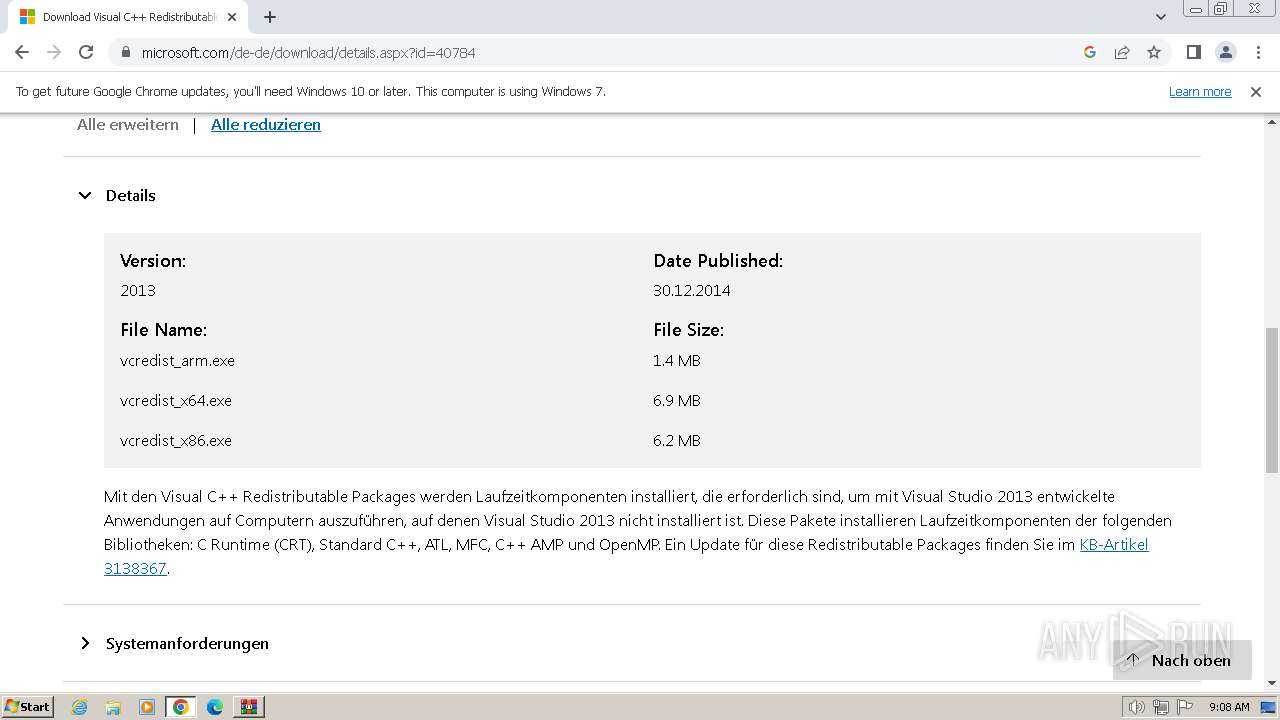The image size is (1280, 720).
Task: Select file name vcredist_x64.exe
Action: pyautogui.click(x=176, y=400)
